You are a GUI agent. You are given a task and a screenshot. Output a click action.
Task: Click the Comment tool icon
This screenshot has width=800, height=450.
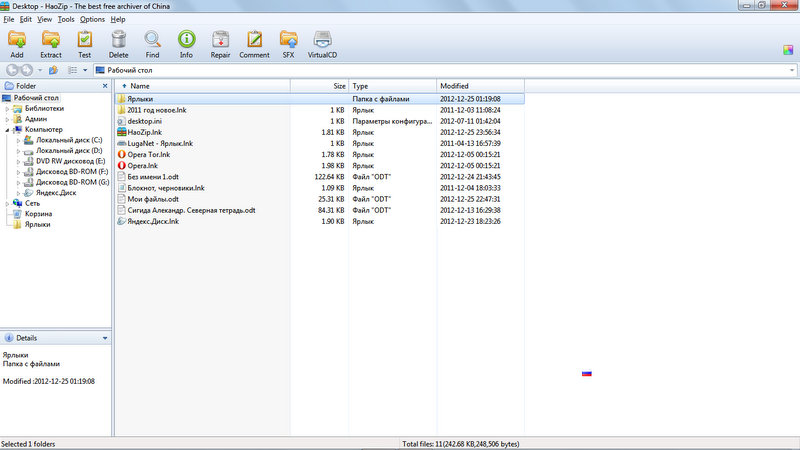click(x=254, y=44)
